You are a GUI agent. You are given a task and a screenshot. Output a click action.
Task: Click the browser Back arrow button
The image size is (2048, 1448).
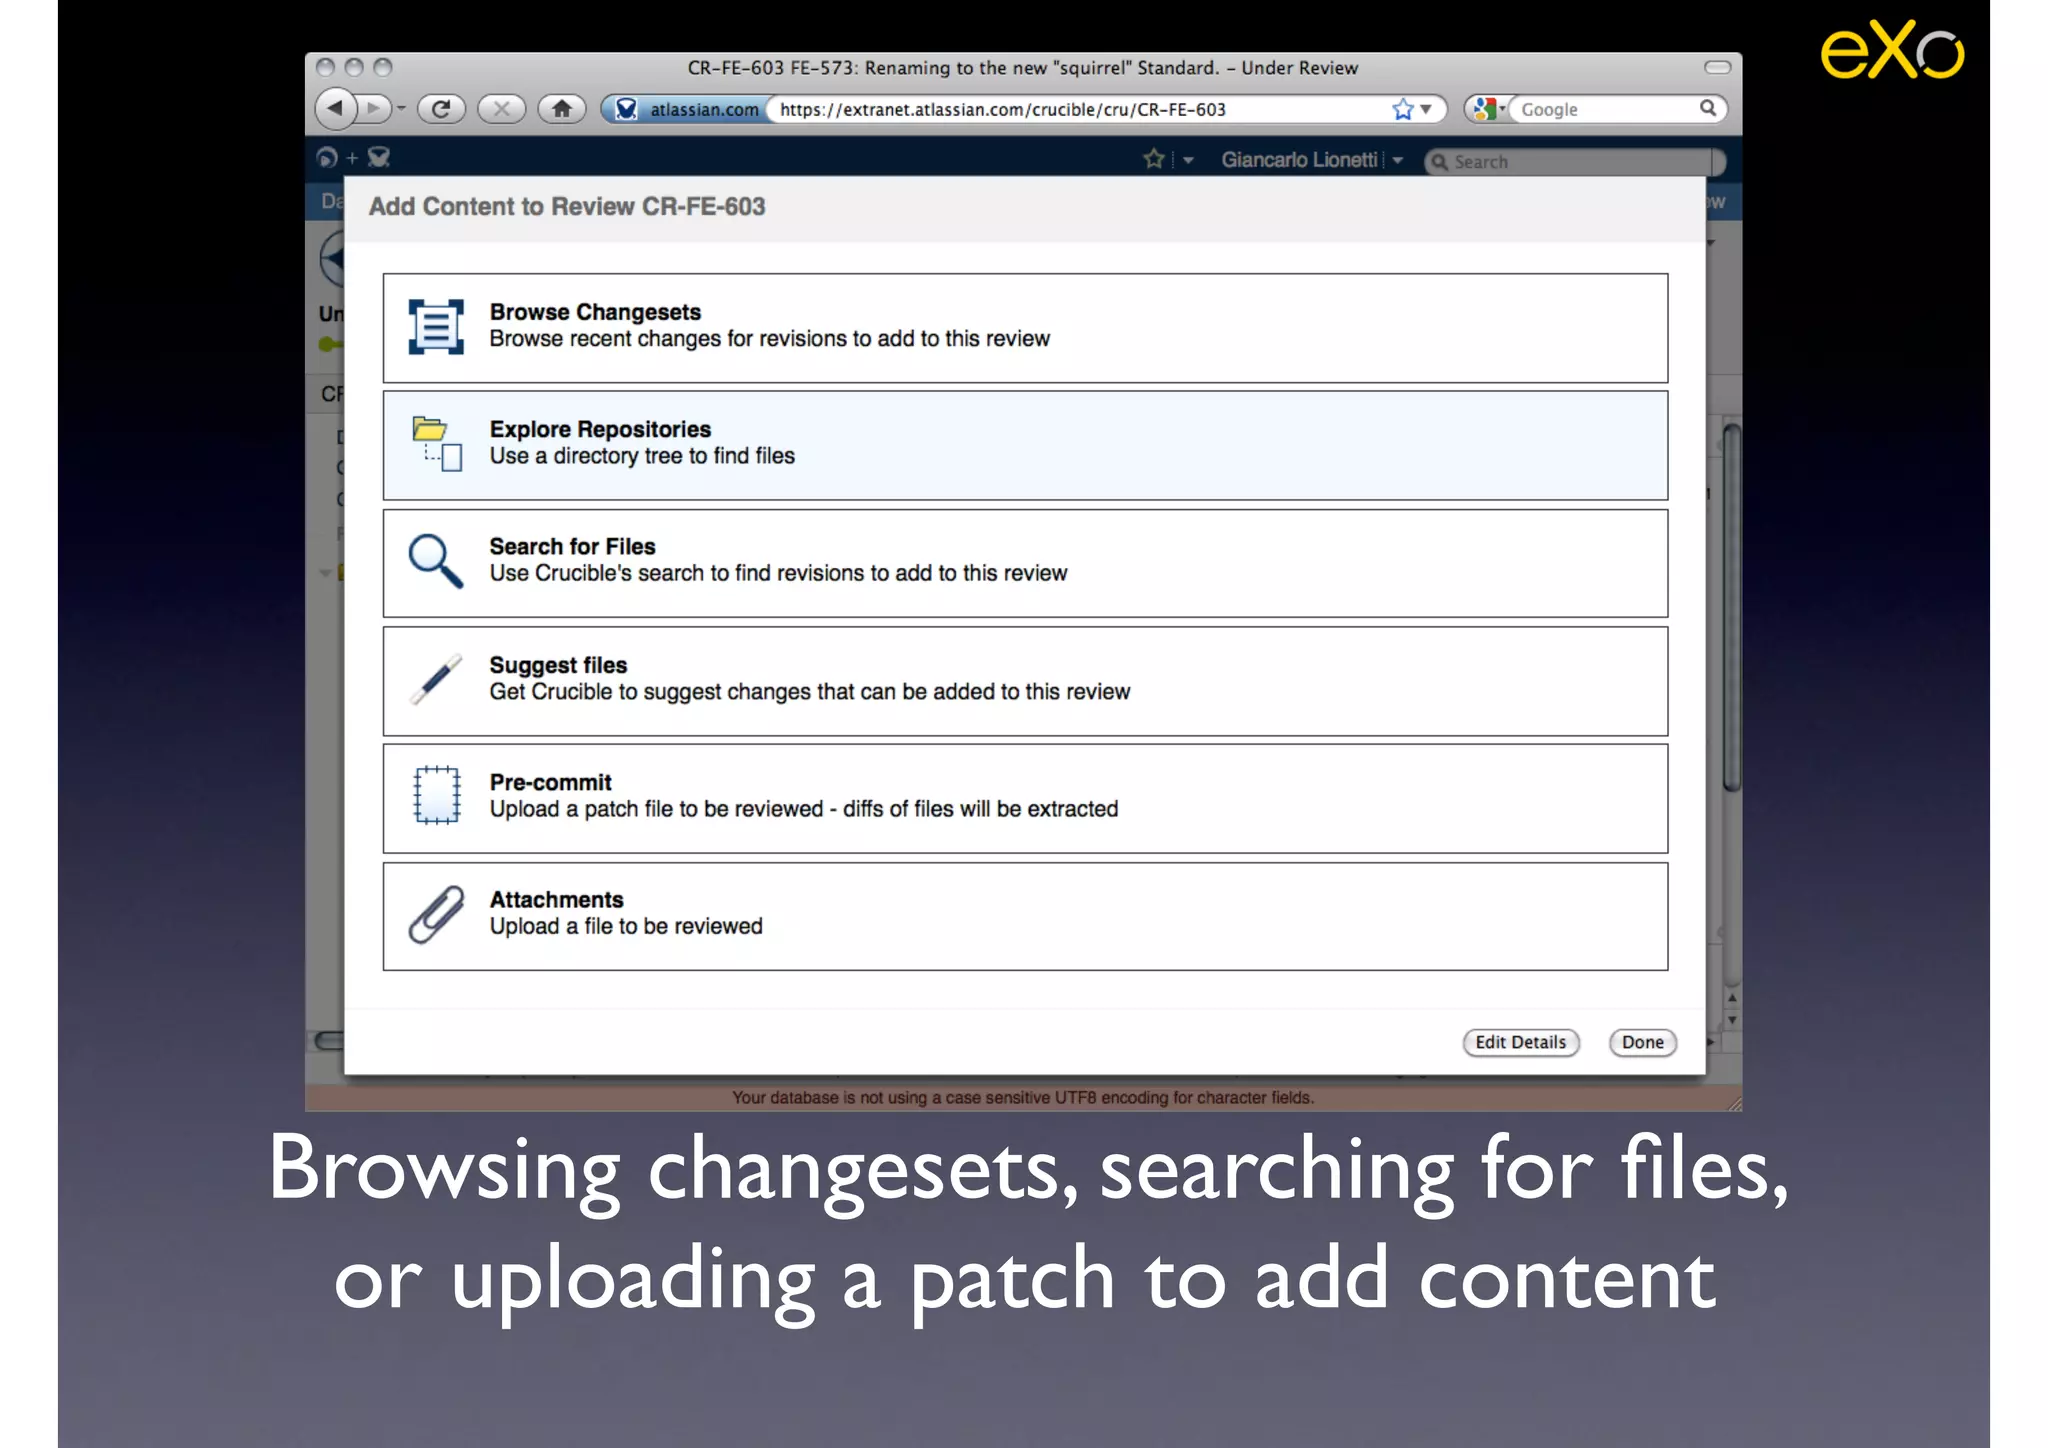(336, 108)
